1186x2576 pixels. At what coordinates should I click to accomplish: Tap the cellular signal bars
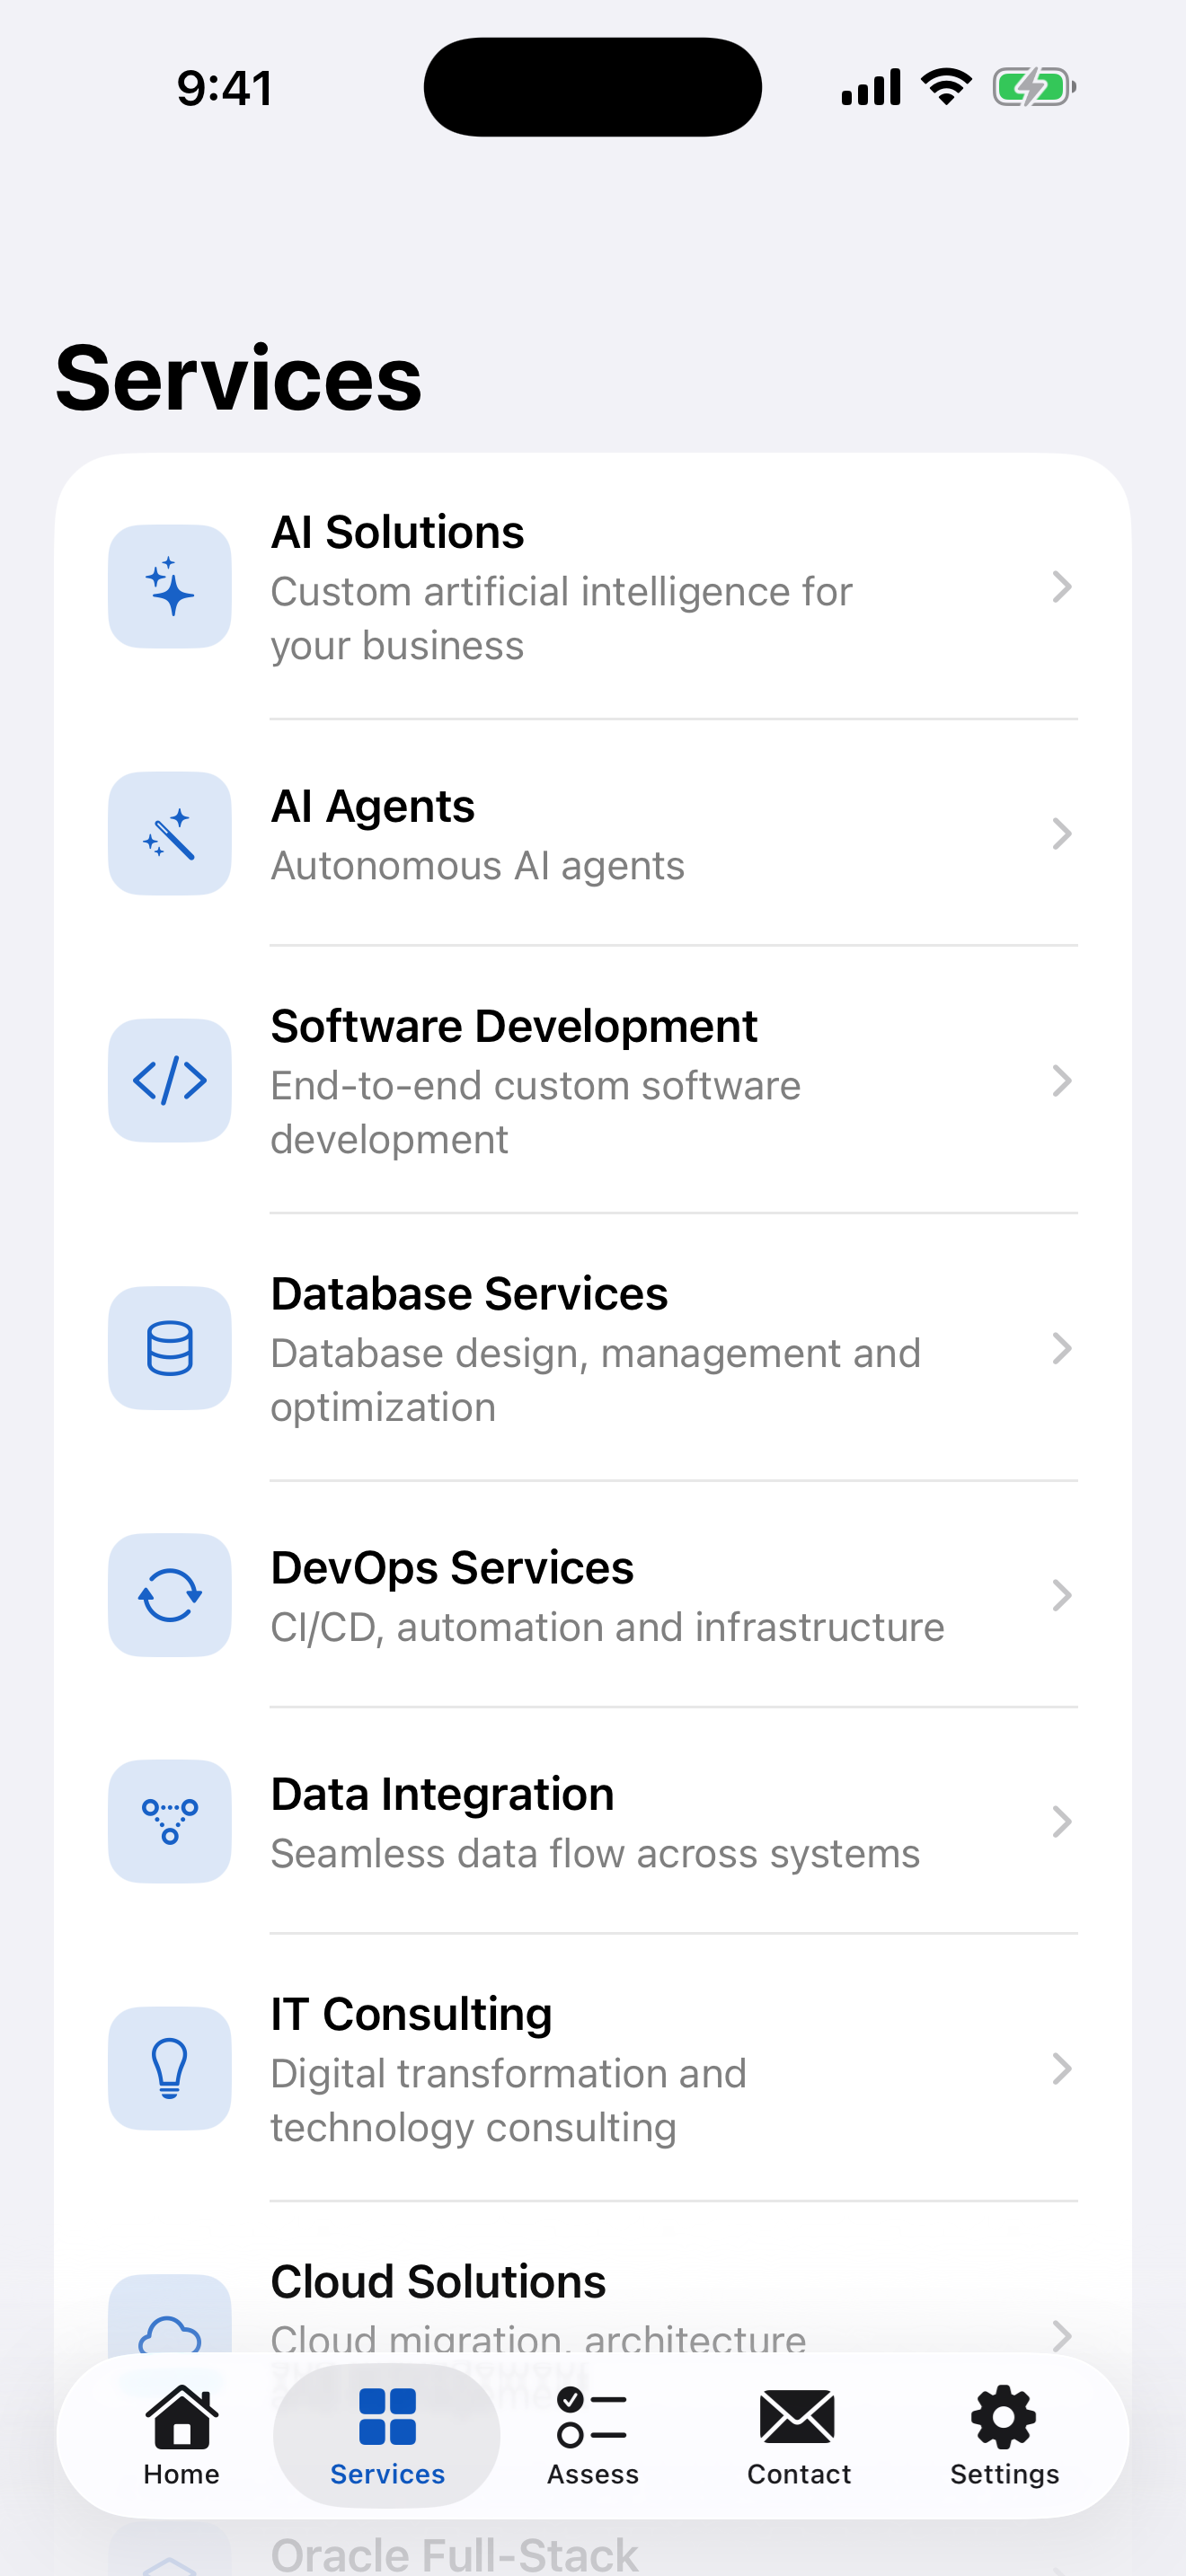871,87
